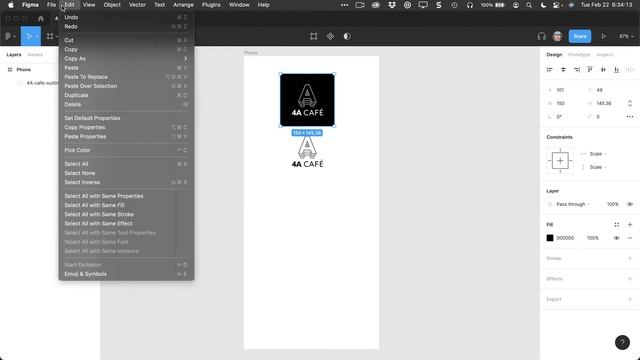
Task: Align horizontal centers icon
Action: point(563,70)
